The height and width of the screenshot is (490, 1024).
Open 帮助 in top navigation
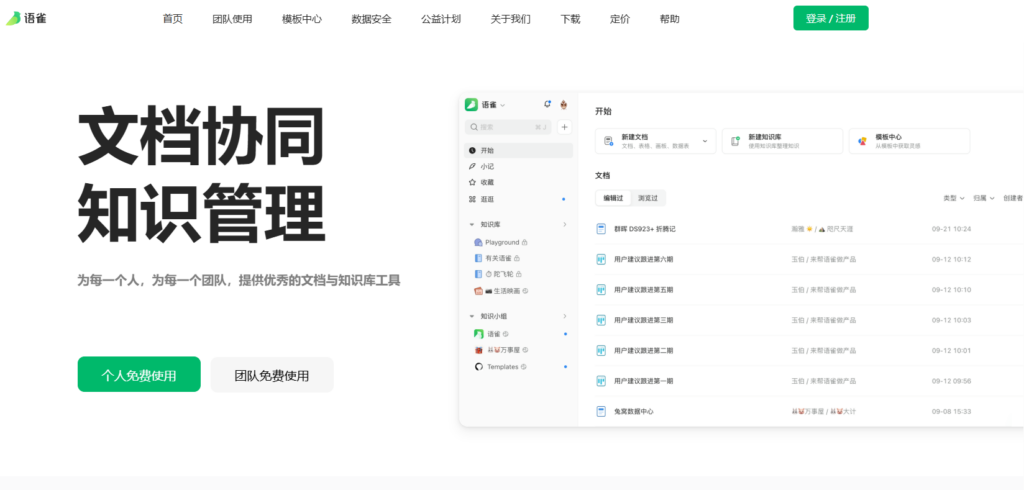[669, 19]
